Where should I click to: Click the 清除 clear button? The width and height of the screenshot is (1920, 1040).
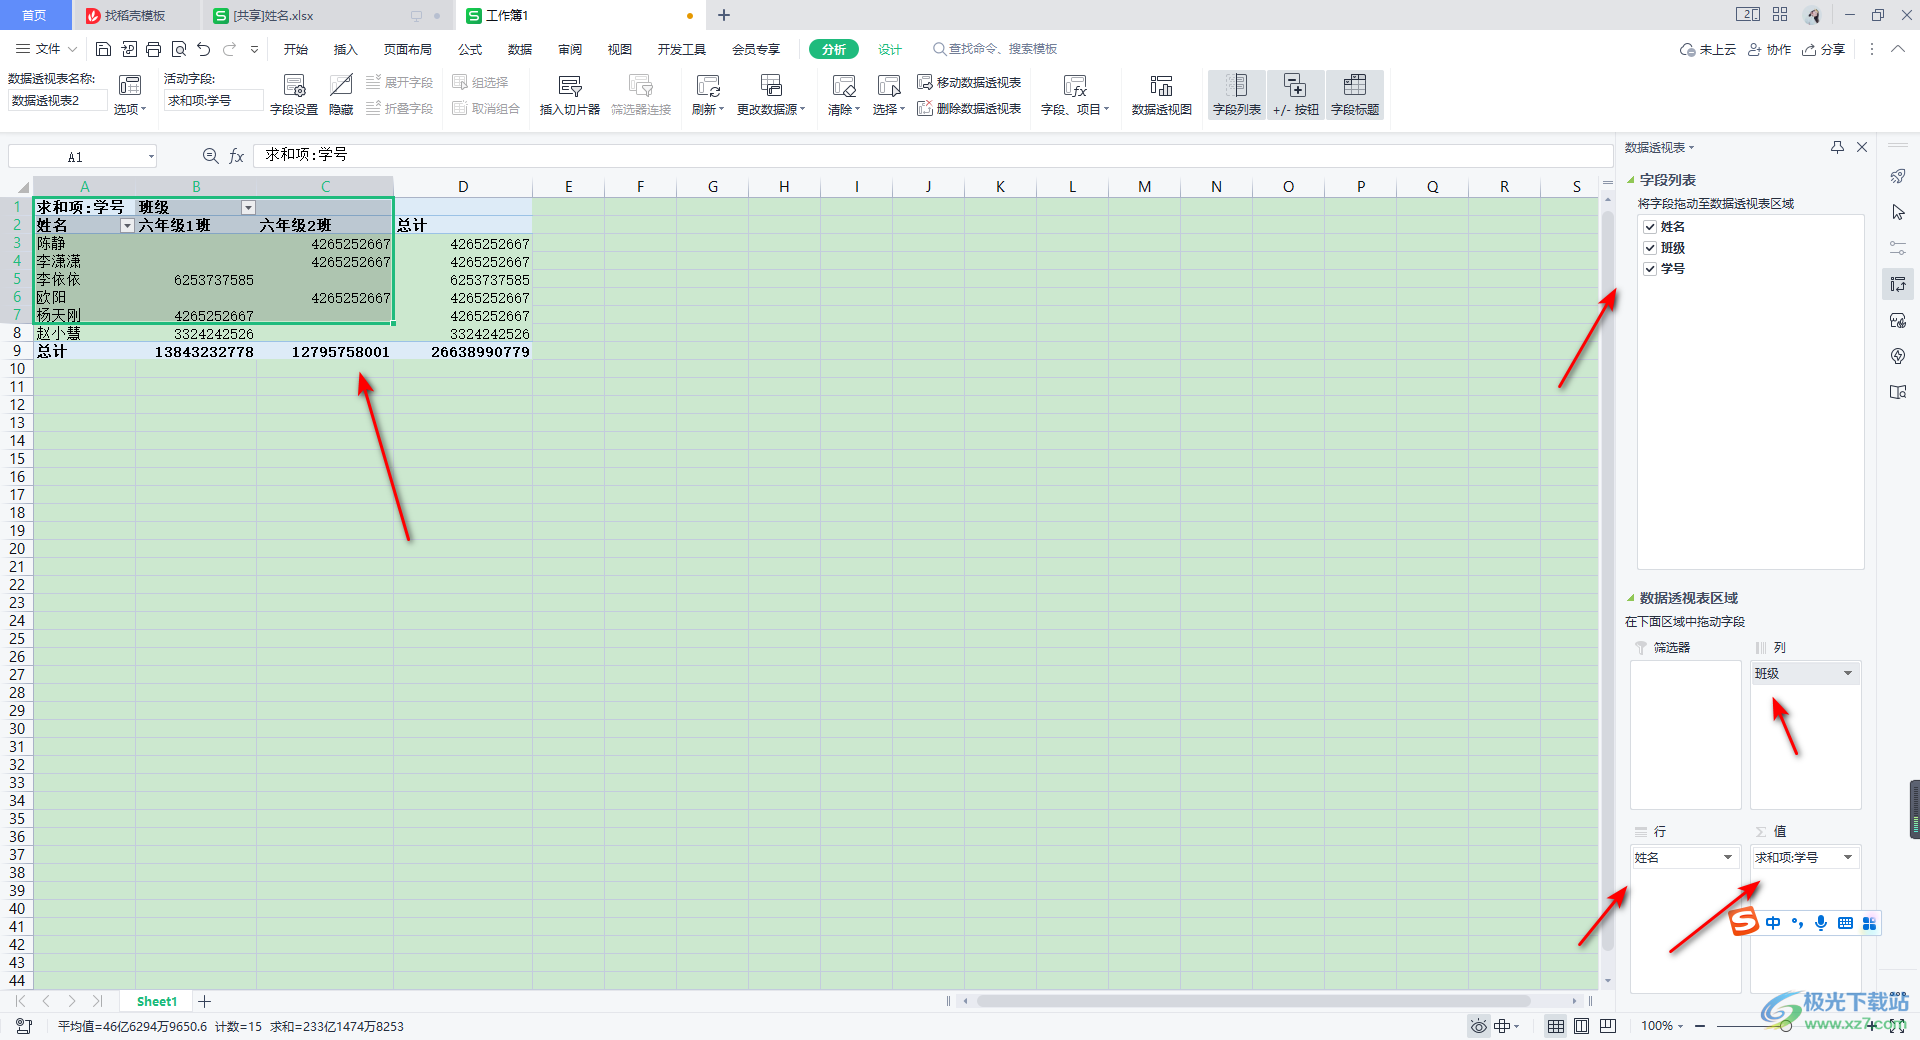(844, 95)
